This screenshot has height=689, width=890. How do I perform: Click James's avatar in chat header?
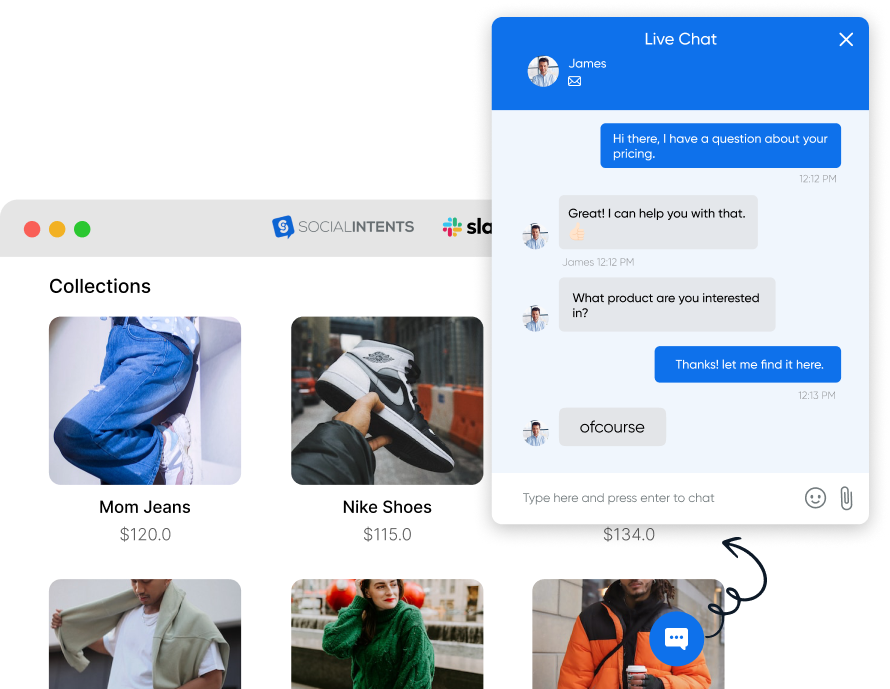tap(543, 71)
